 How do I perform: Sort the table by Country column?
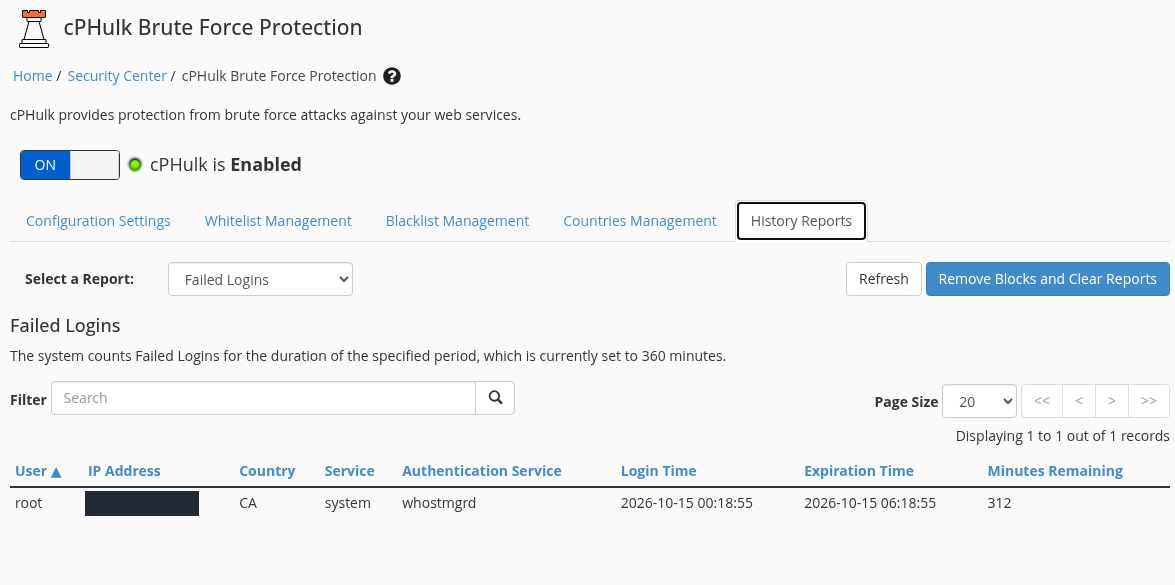coord(267,471)
